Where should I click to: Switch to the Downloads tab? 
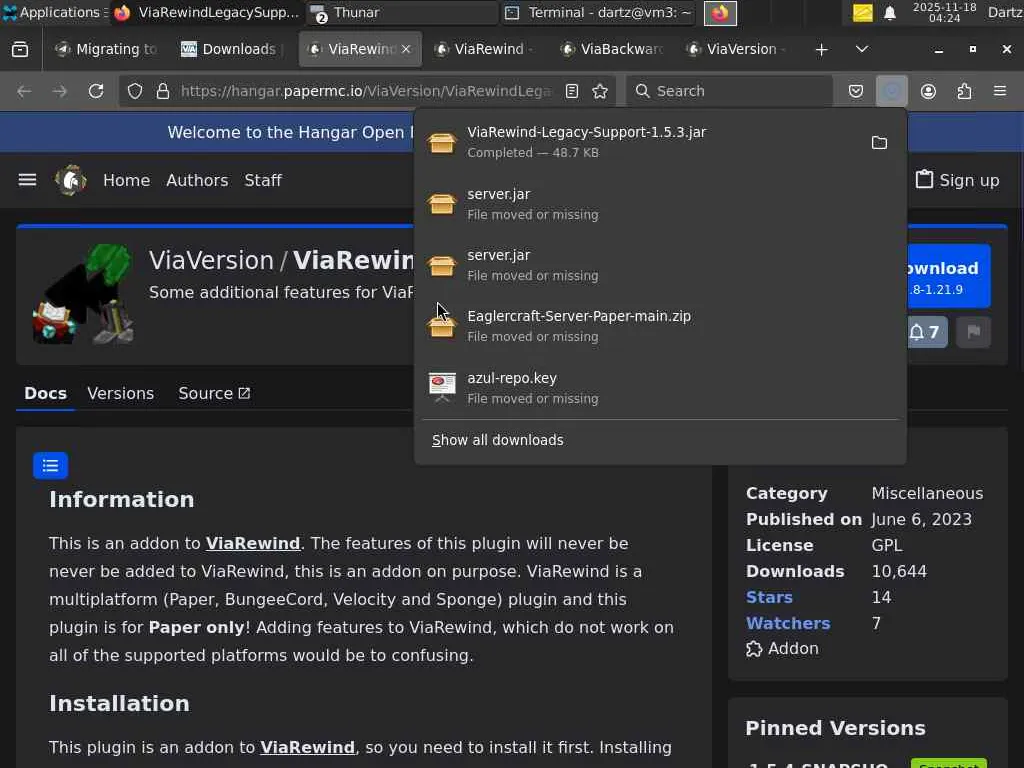click(x=231, y=49)
